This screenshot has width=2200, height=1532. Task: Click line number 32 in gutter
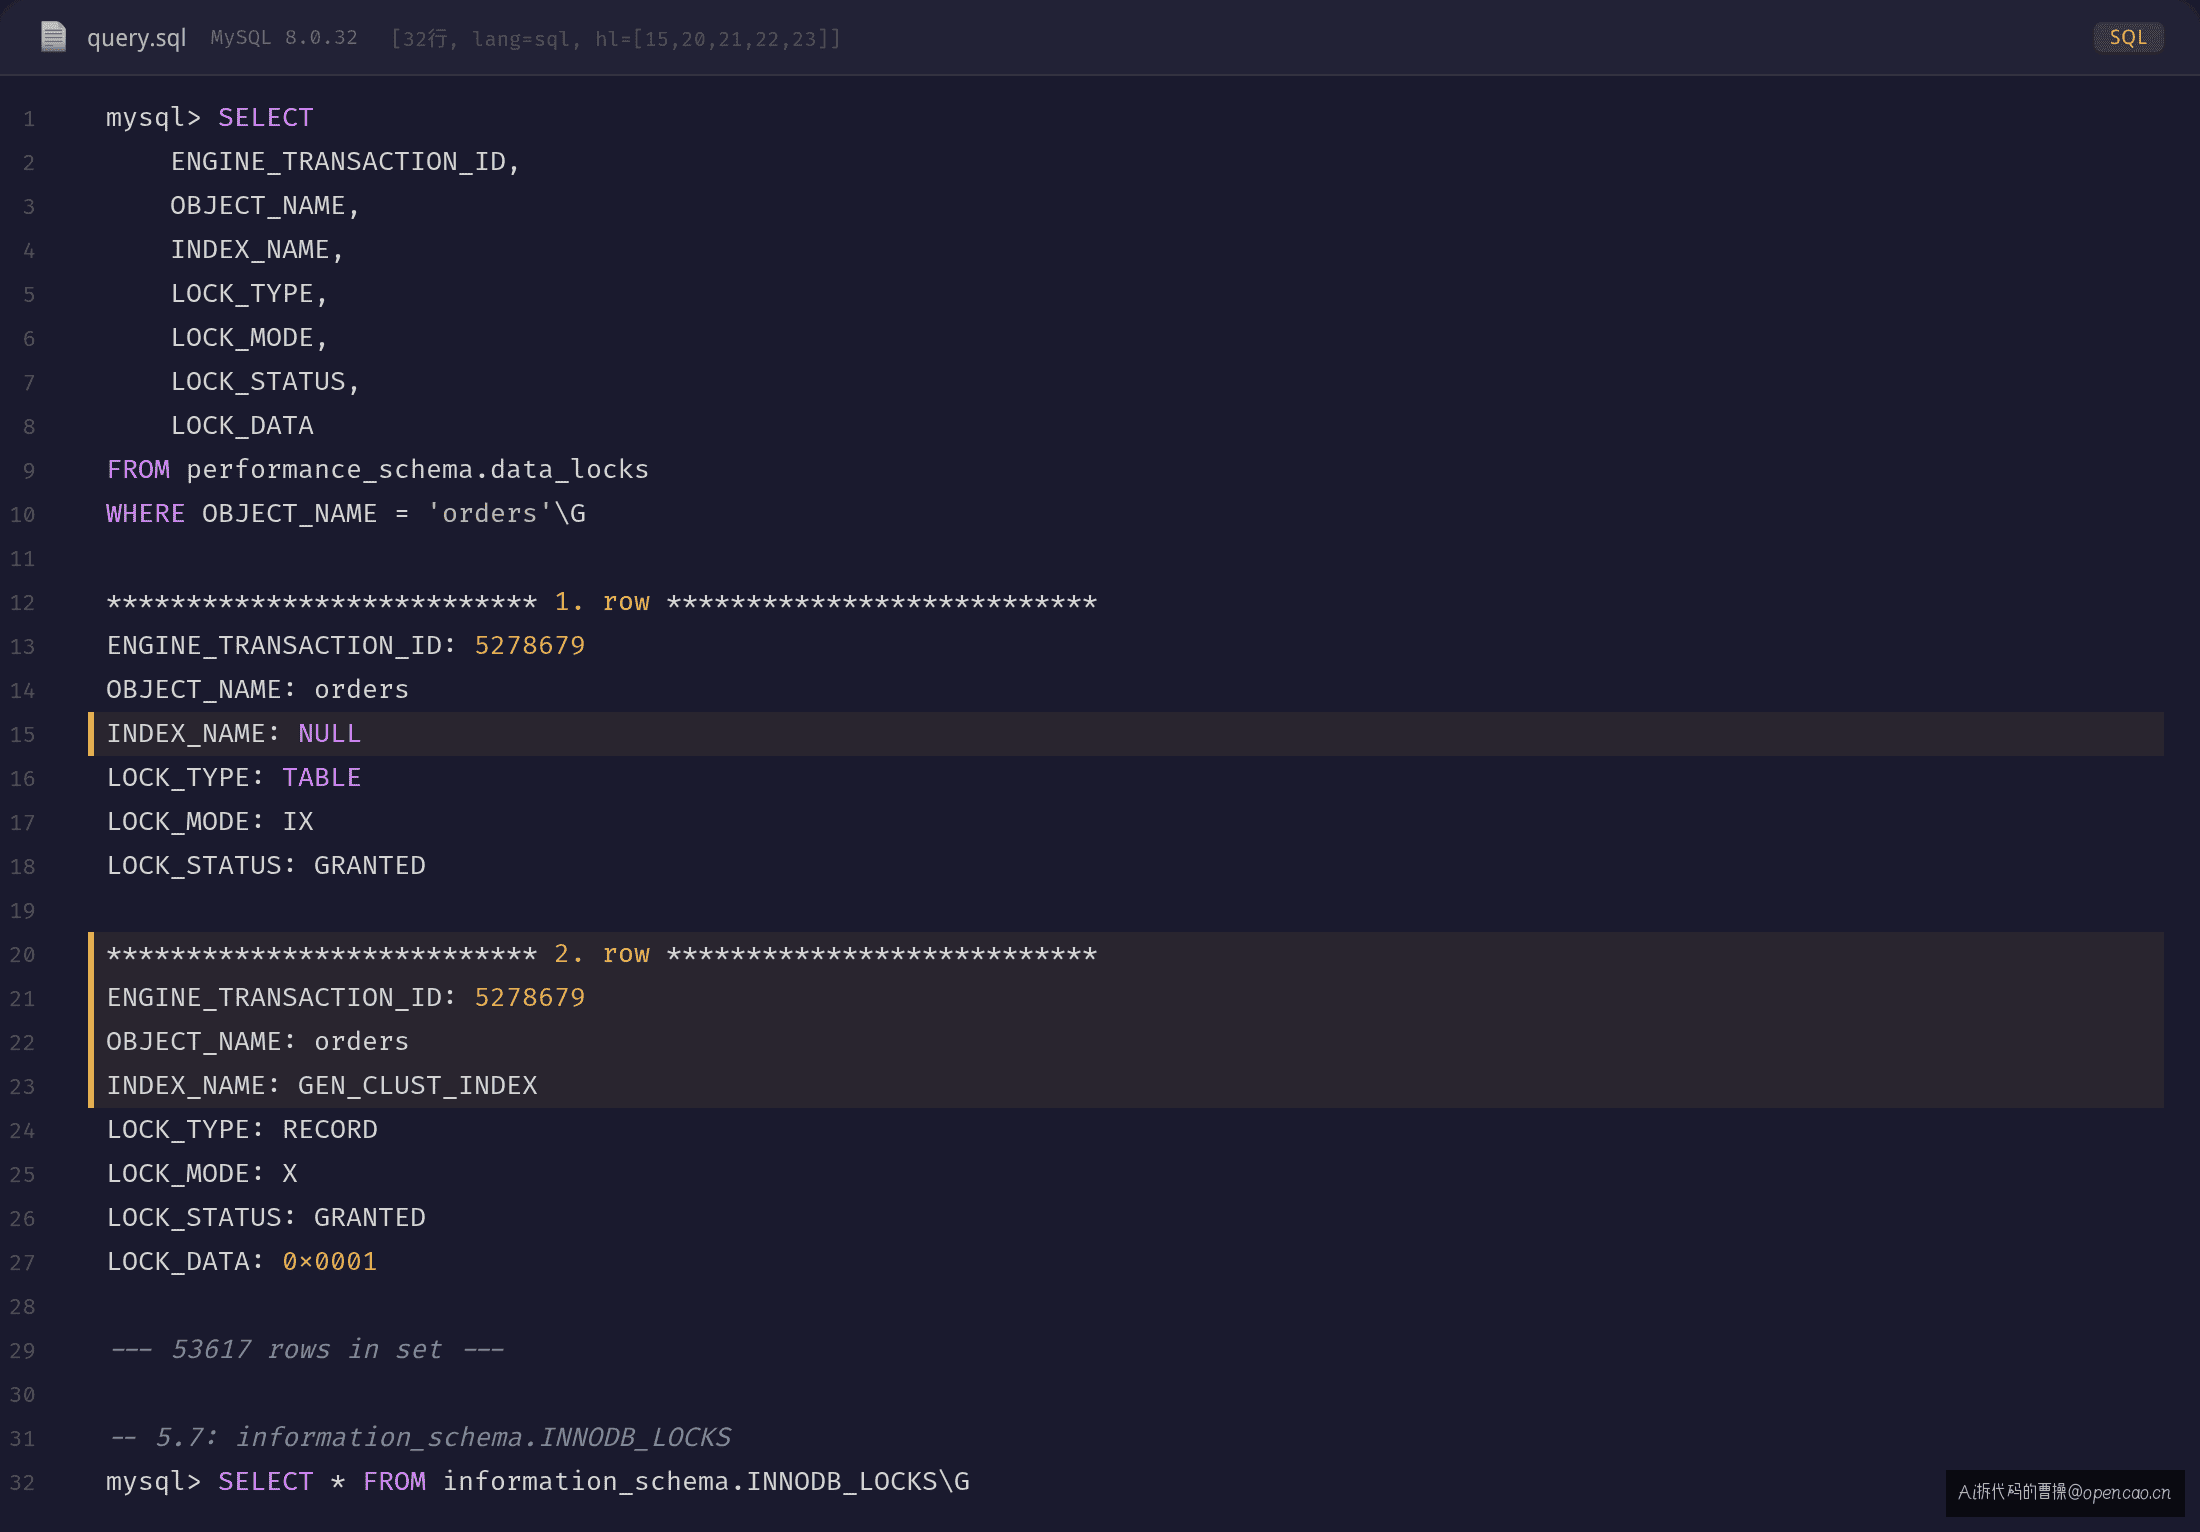tap(23, 1483)
